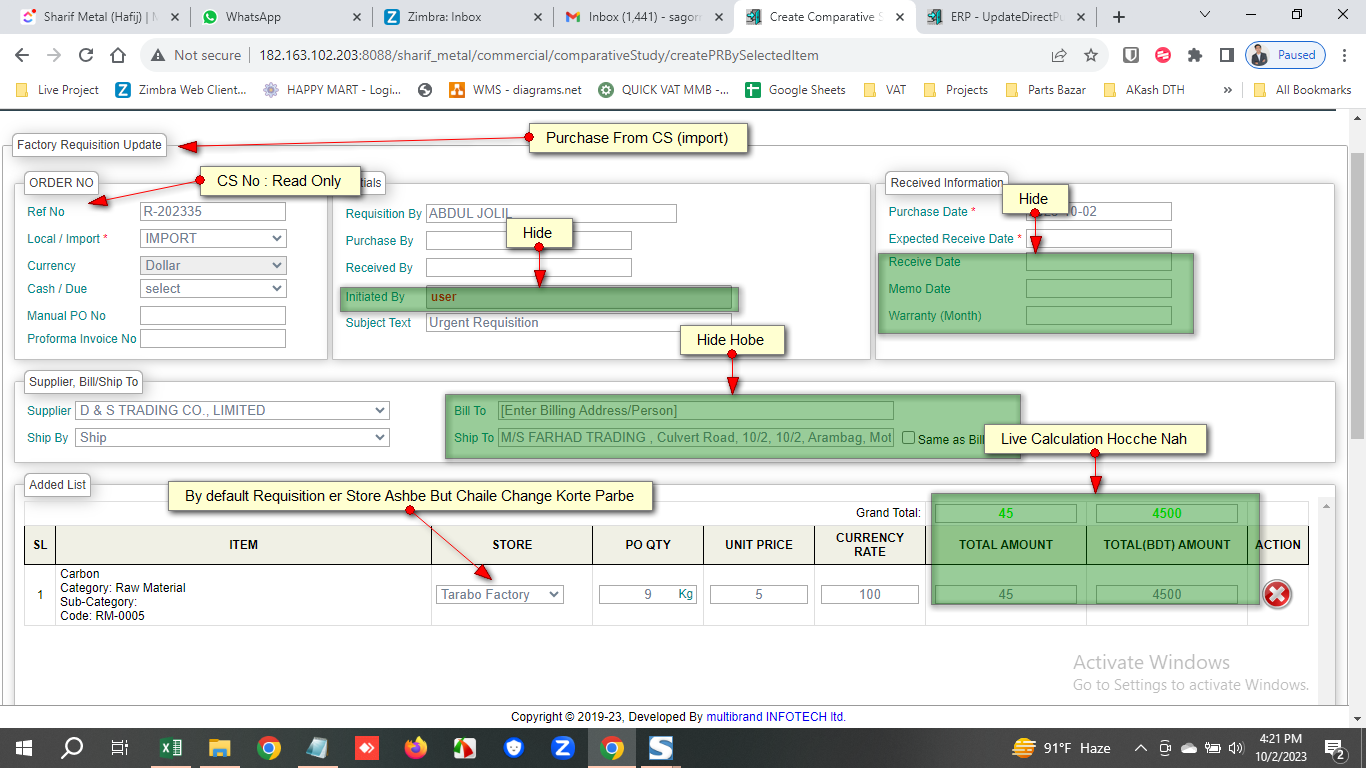This screenshot has width=1366, height=768.
Task: Toggle the Same as Bill To checkbox
Action: tap(908, 438)
